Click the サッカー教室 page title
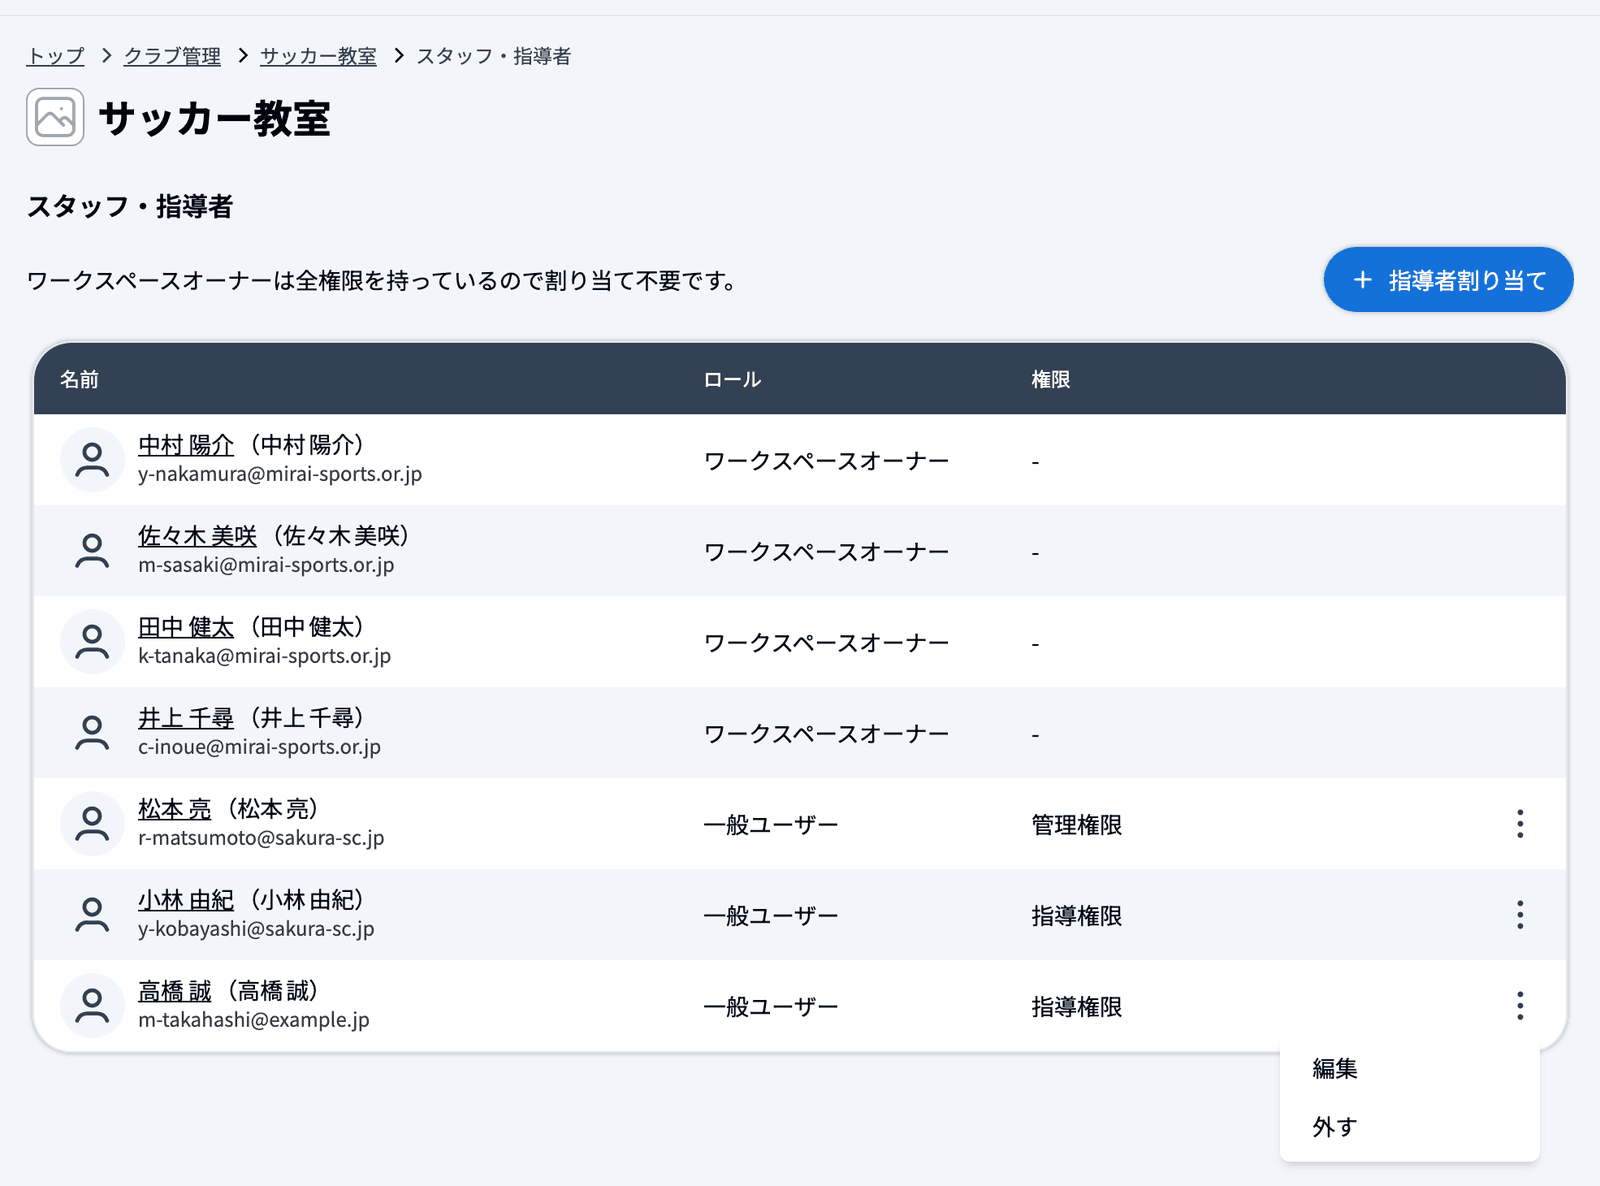Image resolution: width=1600 pixels, height=1186 pixels. (x=214, y=118)
